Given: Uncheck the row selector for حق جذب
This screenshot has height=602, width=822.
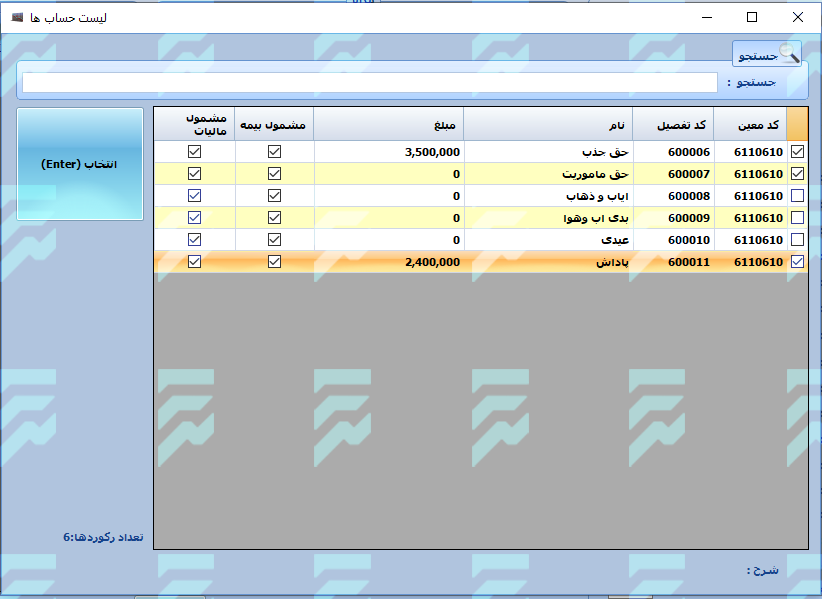Looking at the screenshot, I should [x=797, y=152].
